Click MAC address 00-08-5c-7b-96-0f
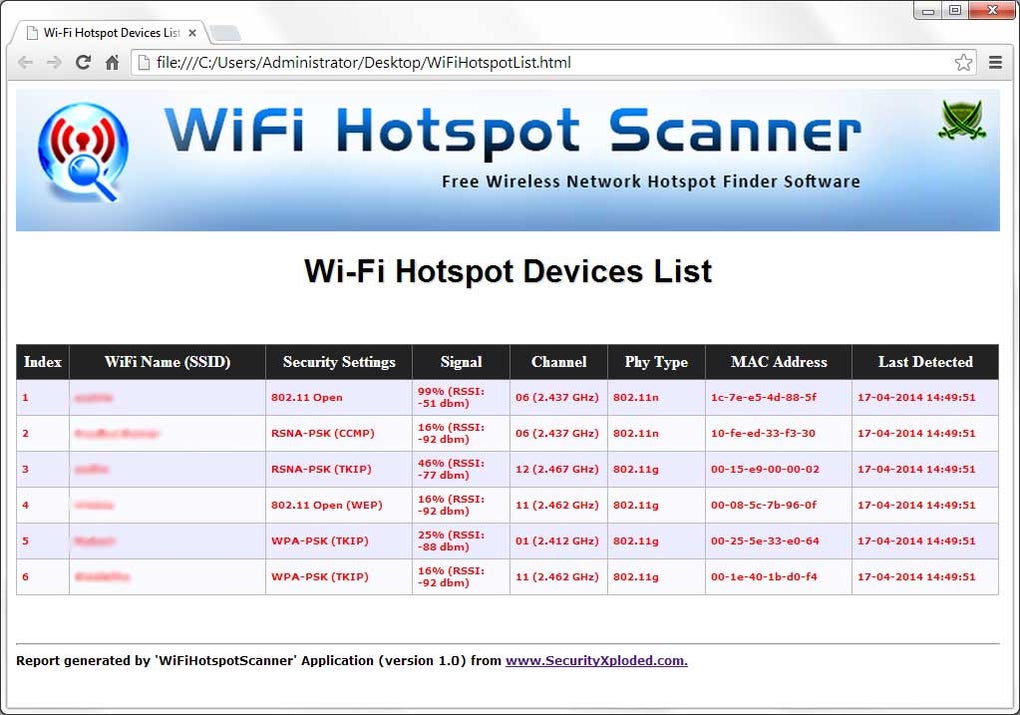1020x715 pixels. [x=763, y=505]
